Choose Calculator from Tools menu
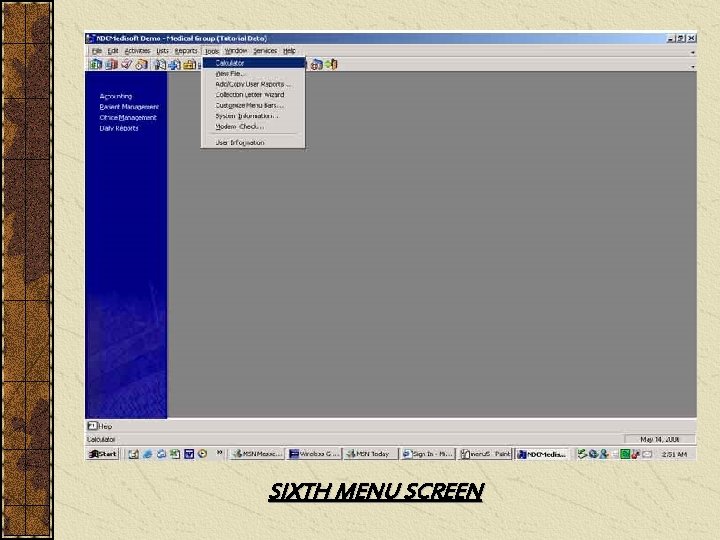 253,63
